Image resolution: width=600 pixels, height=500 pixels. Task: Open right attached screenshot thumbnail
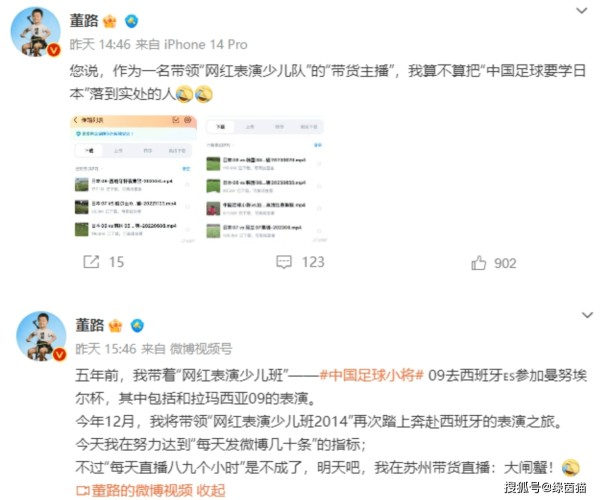pos(265,179)
